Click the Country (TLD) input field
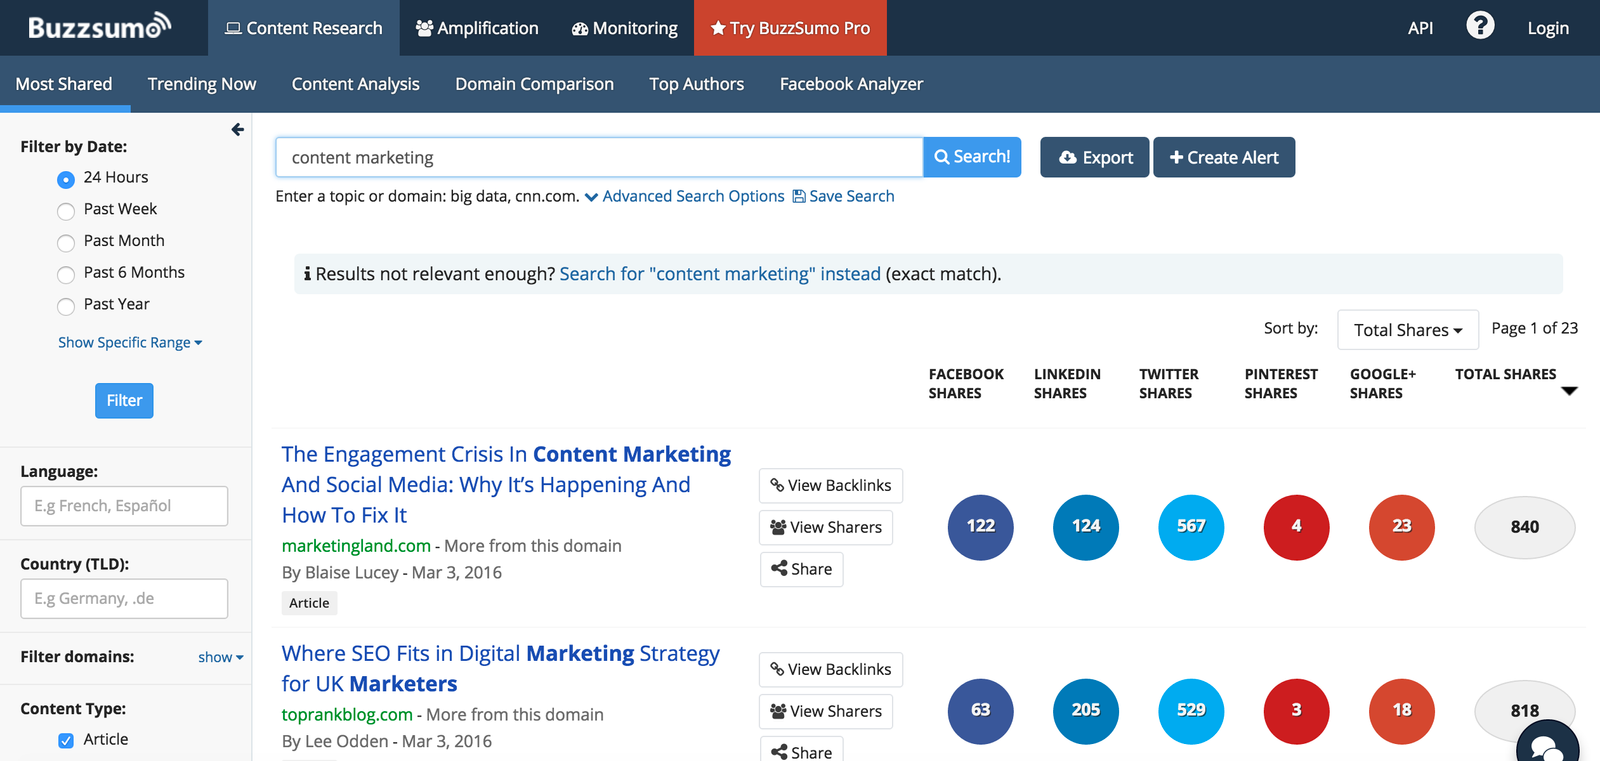Image resolution: width=1600 pixels, height=761 pixels. [124, 599]
